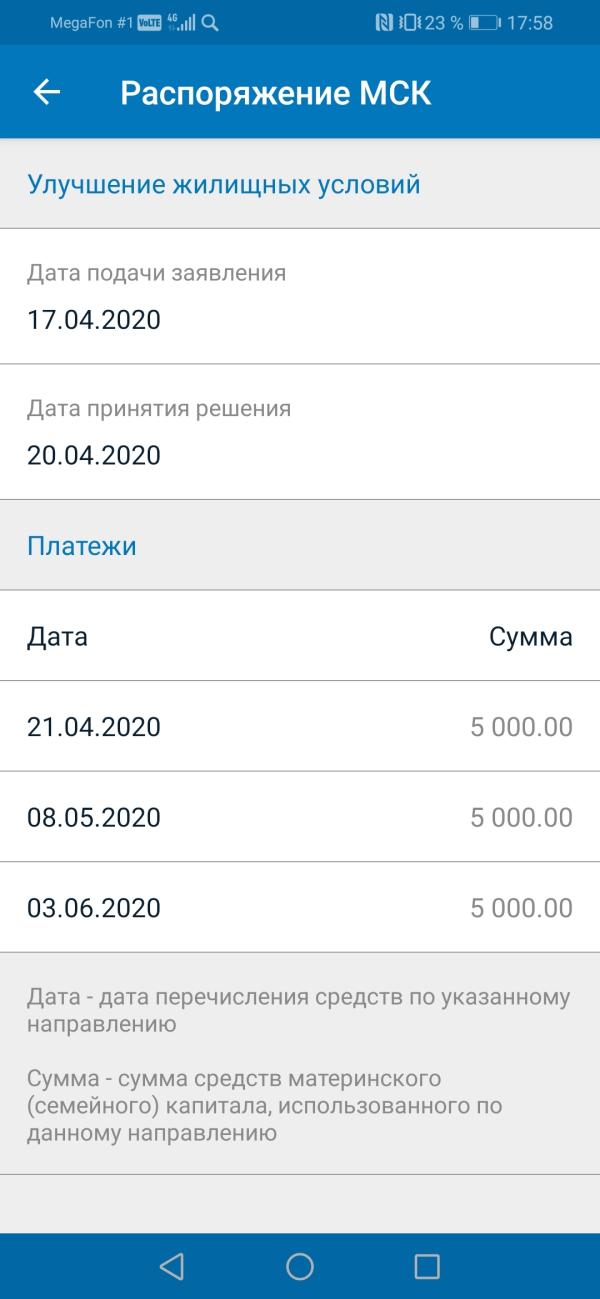The image size is (600, 1299).
Task: Tap the search magnifier in status bar
Action: click(210, 22)
